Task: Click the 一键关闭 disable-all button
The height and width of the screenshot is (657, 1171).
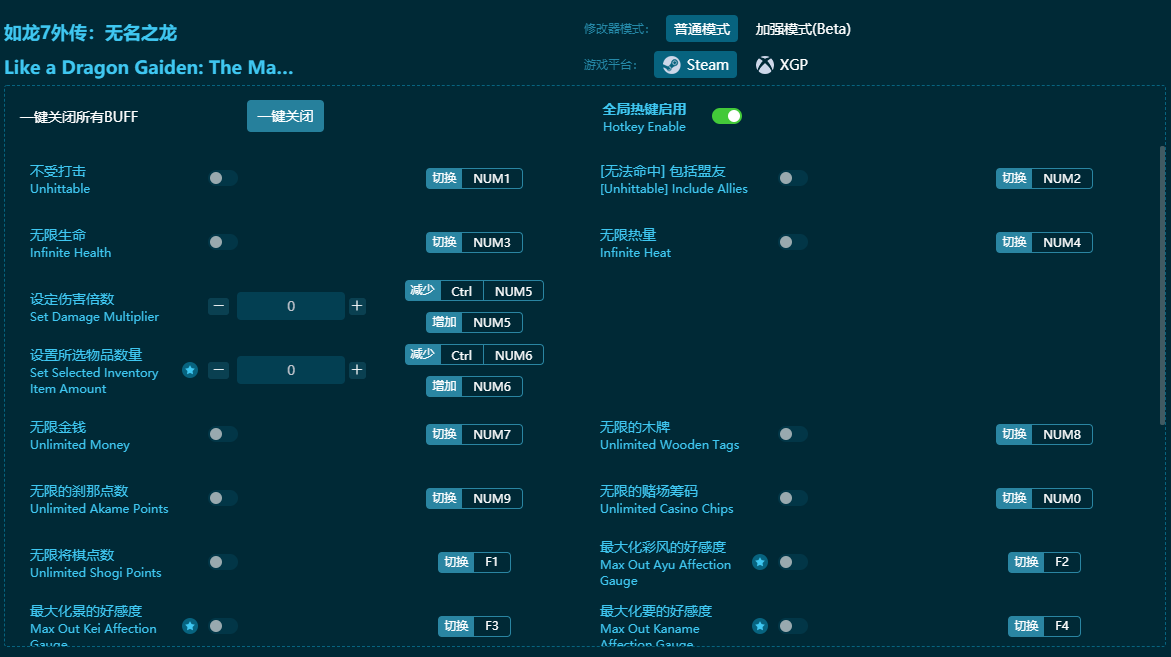Action: 285,116
